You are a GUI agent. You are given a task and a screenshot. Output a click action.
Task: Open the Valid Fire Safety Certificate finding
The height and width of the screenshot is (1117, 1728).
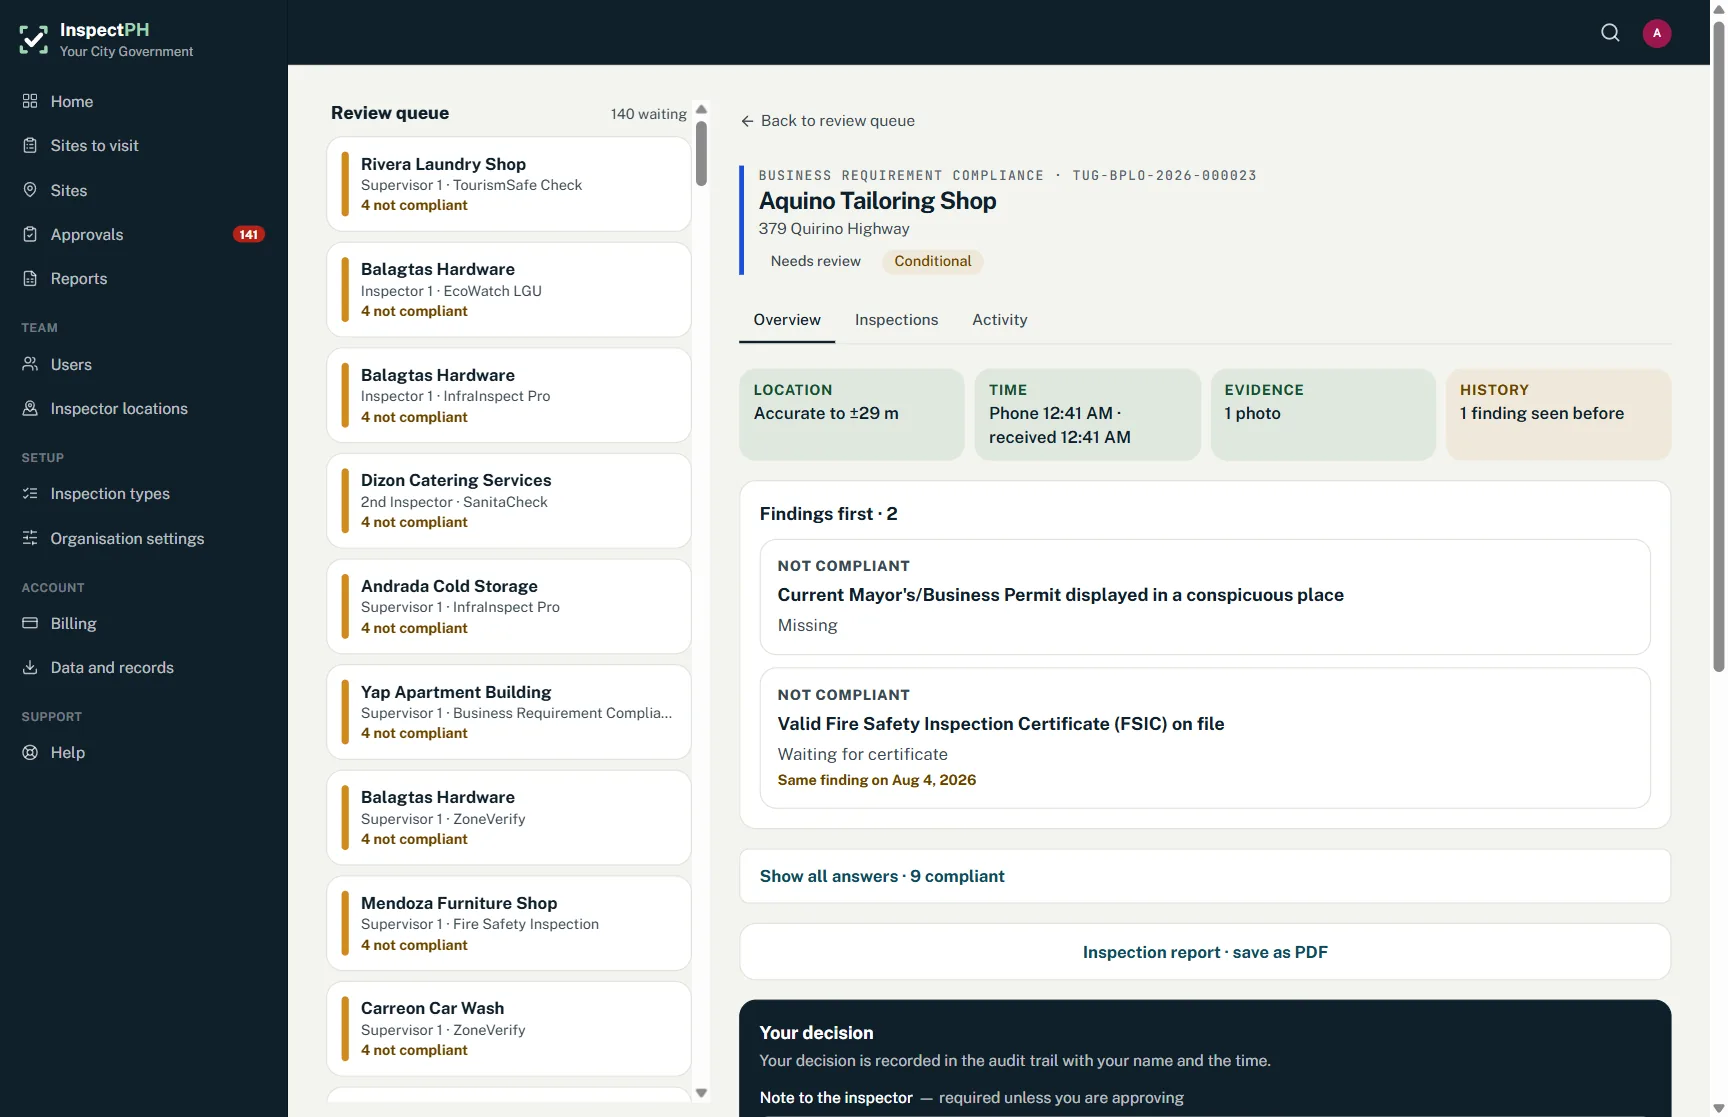click(1205, 738)
